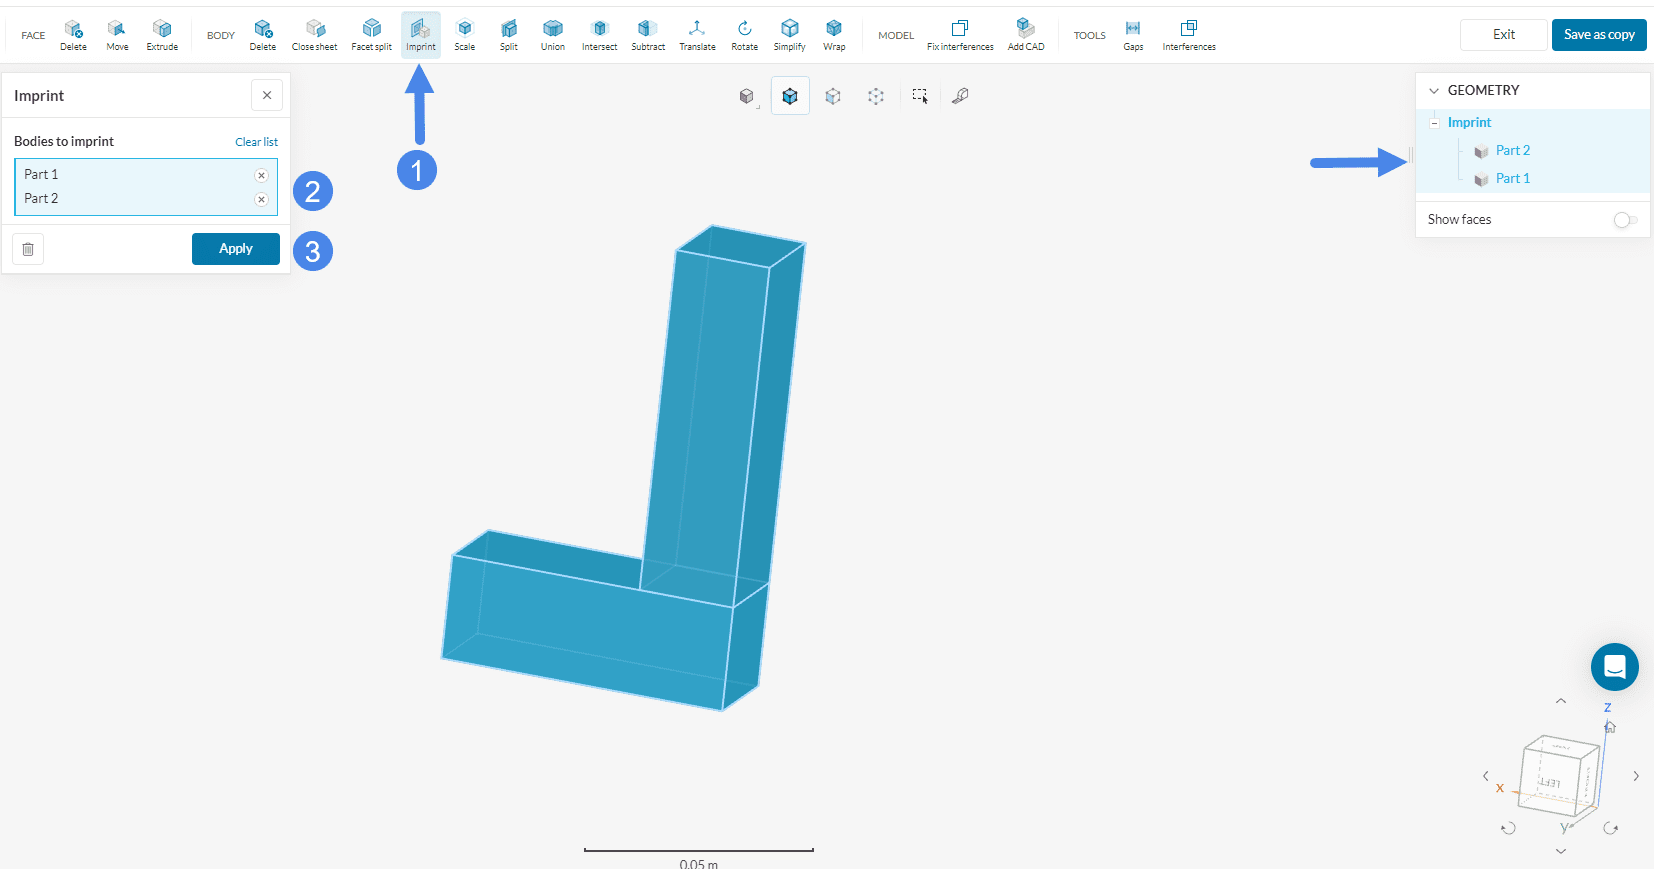This screenshot has width=1654, height=869.
Task: Select the Fix interferences tool
Action: (x=960, y=34)
